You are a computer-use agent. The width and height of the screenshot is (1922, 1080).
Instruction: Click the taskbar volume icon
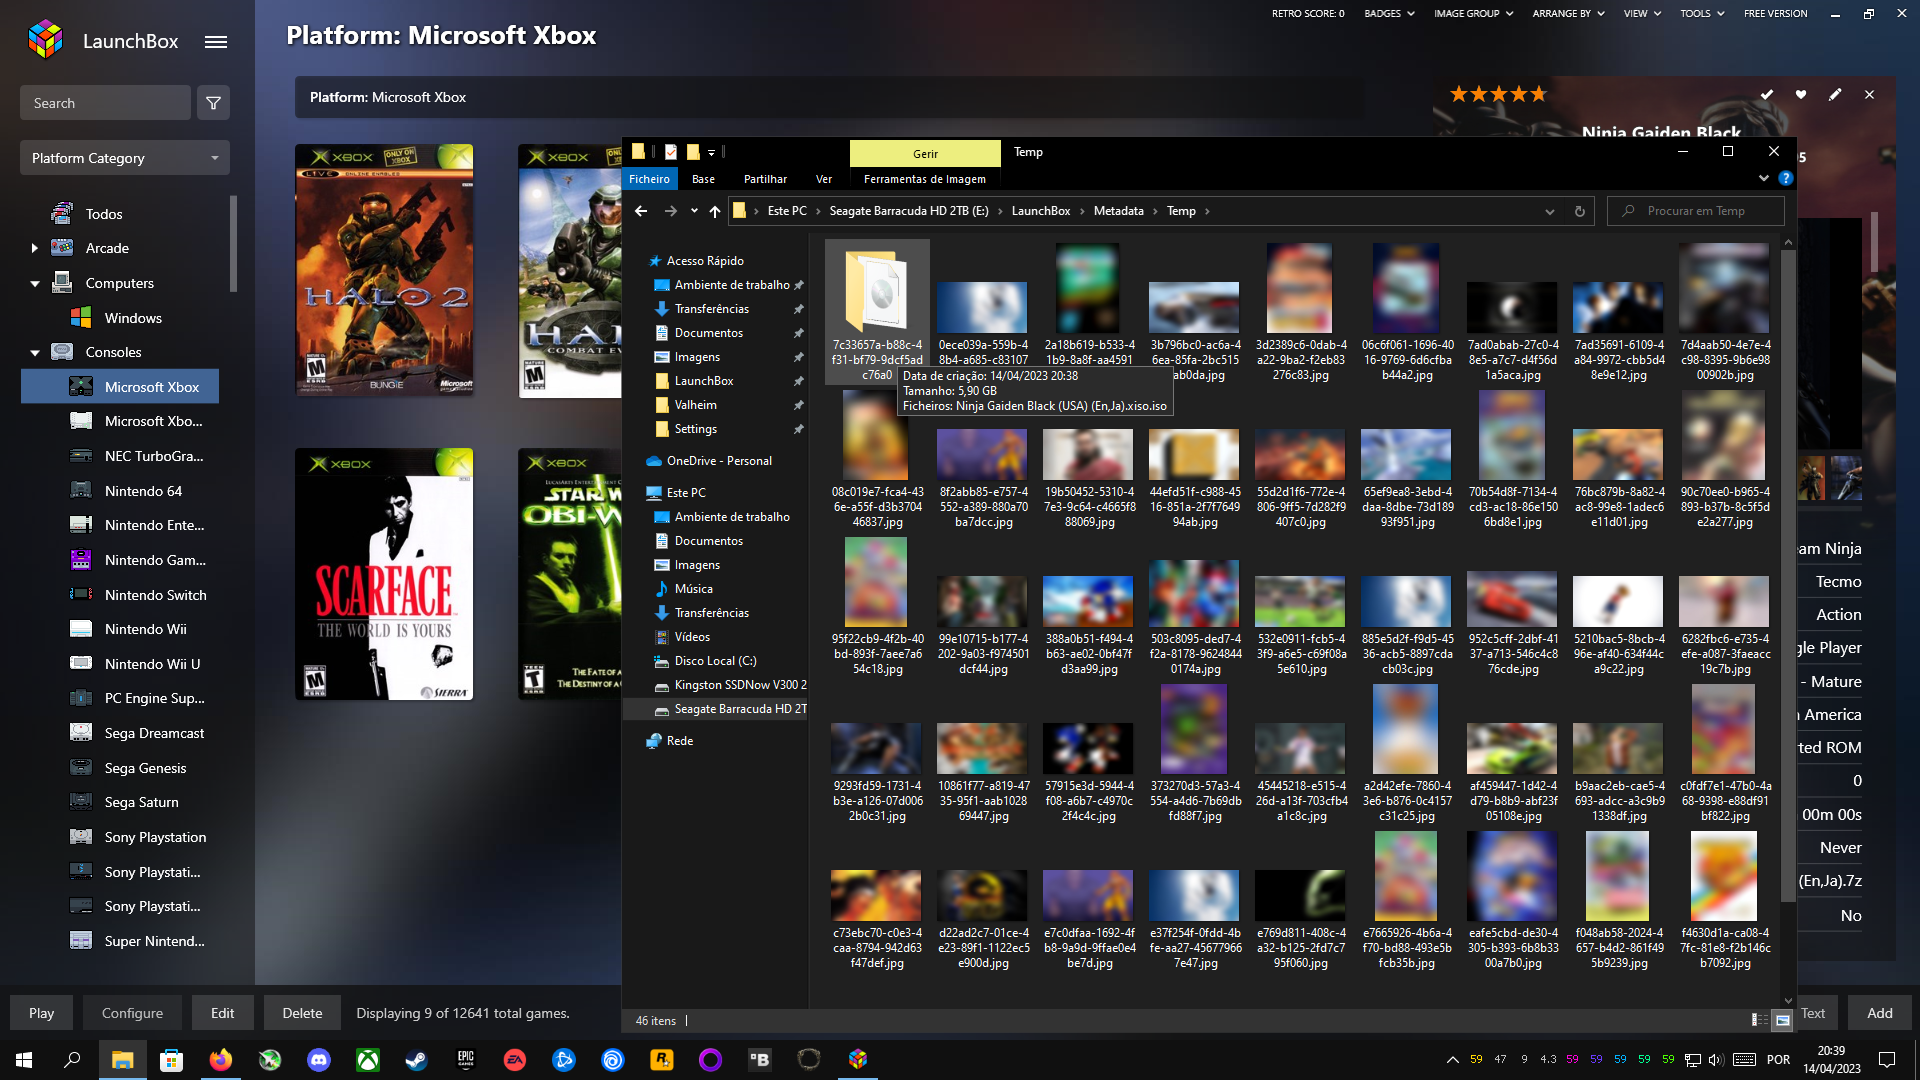1716,1060
